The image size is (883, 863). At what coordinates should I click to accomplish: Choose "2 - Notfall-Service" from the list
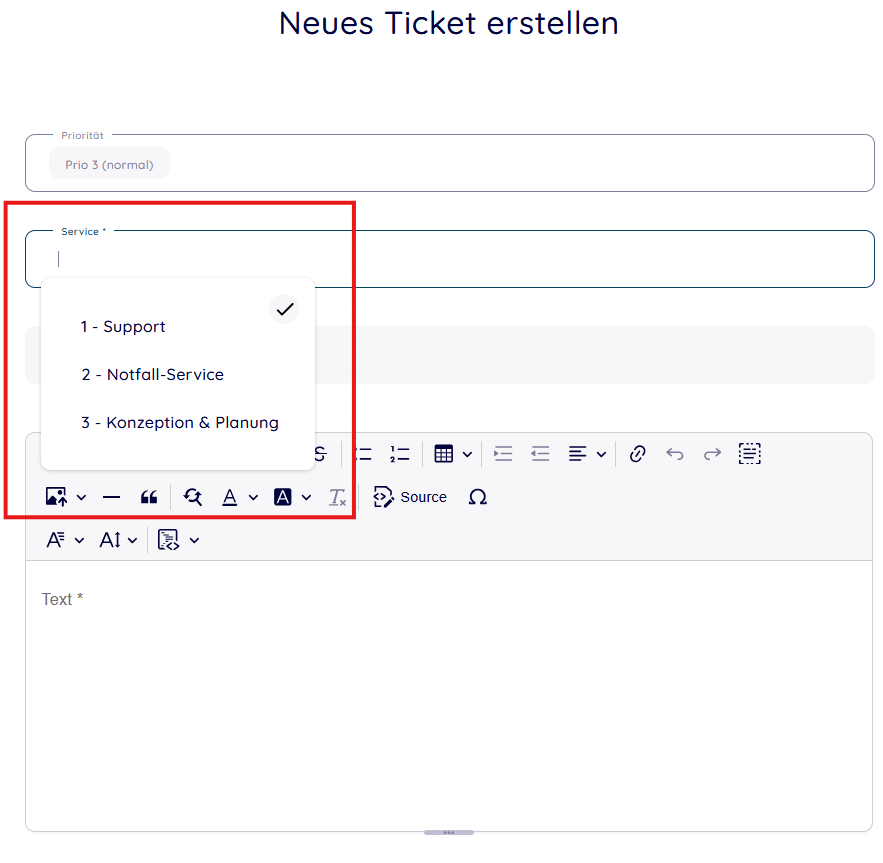tap(152, 375)
